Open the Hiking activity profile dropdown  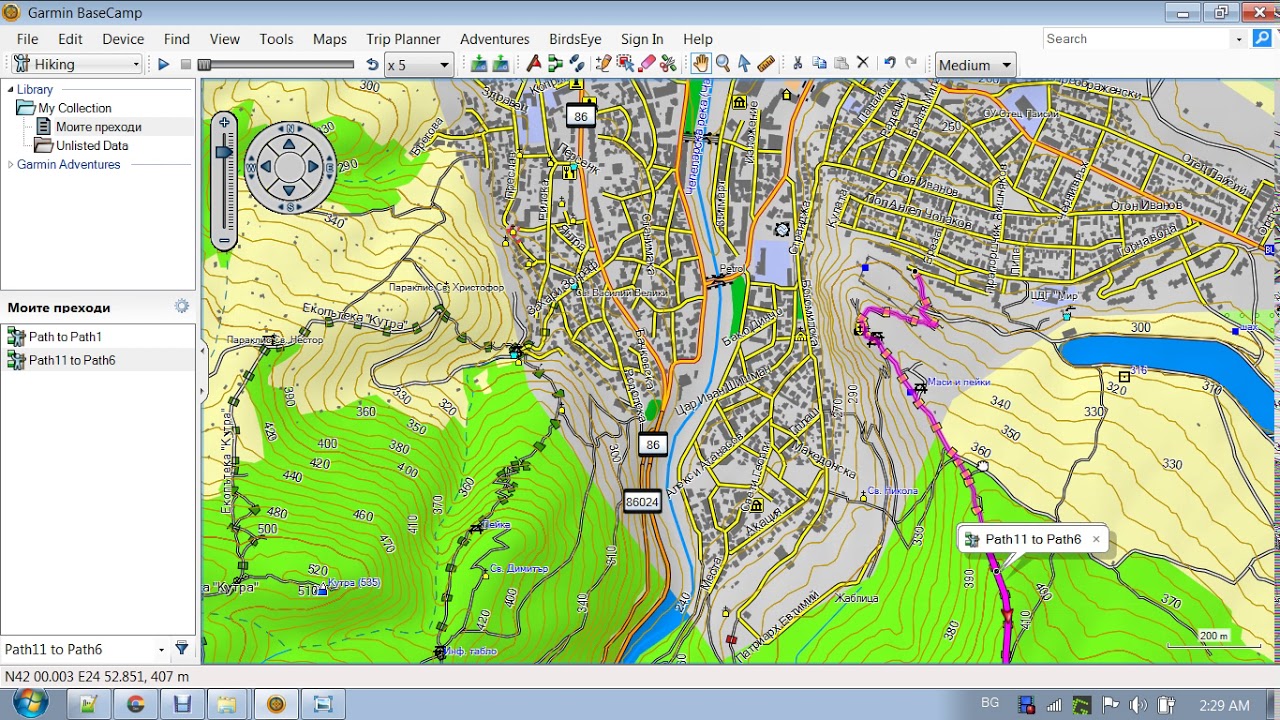click(77, 64)
